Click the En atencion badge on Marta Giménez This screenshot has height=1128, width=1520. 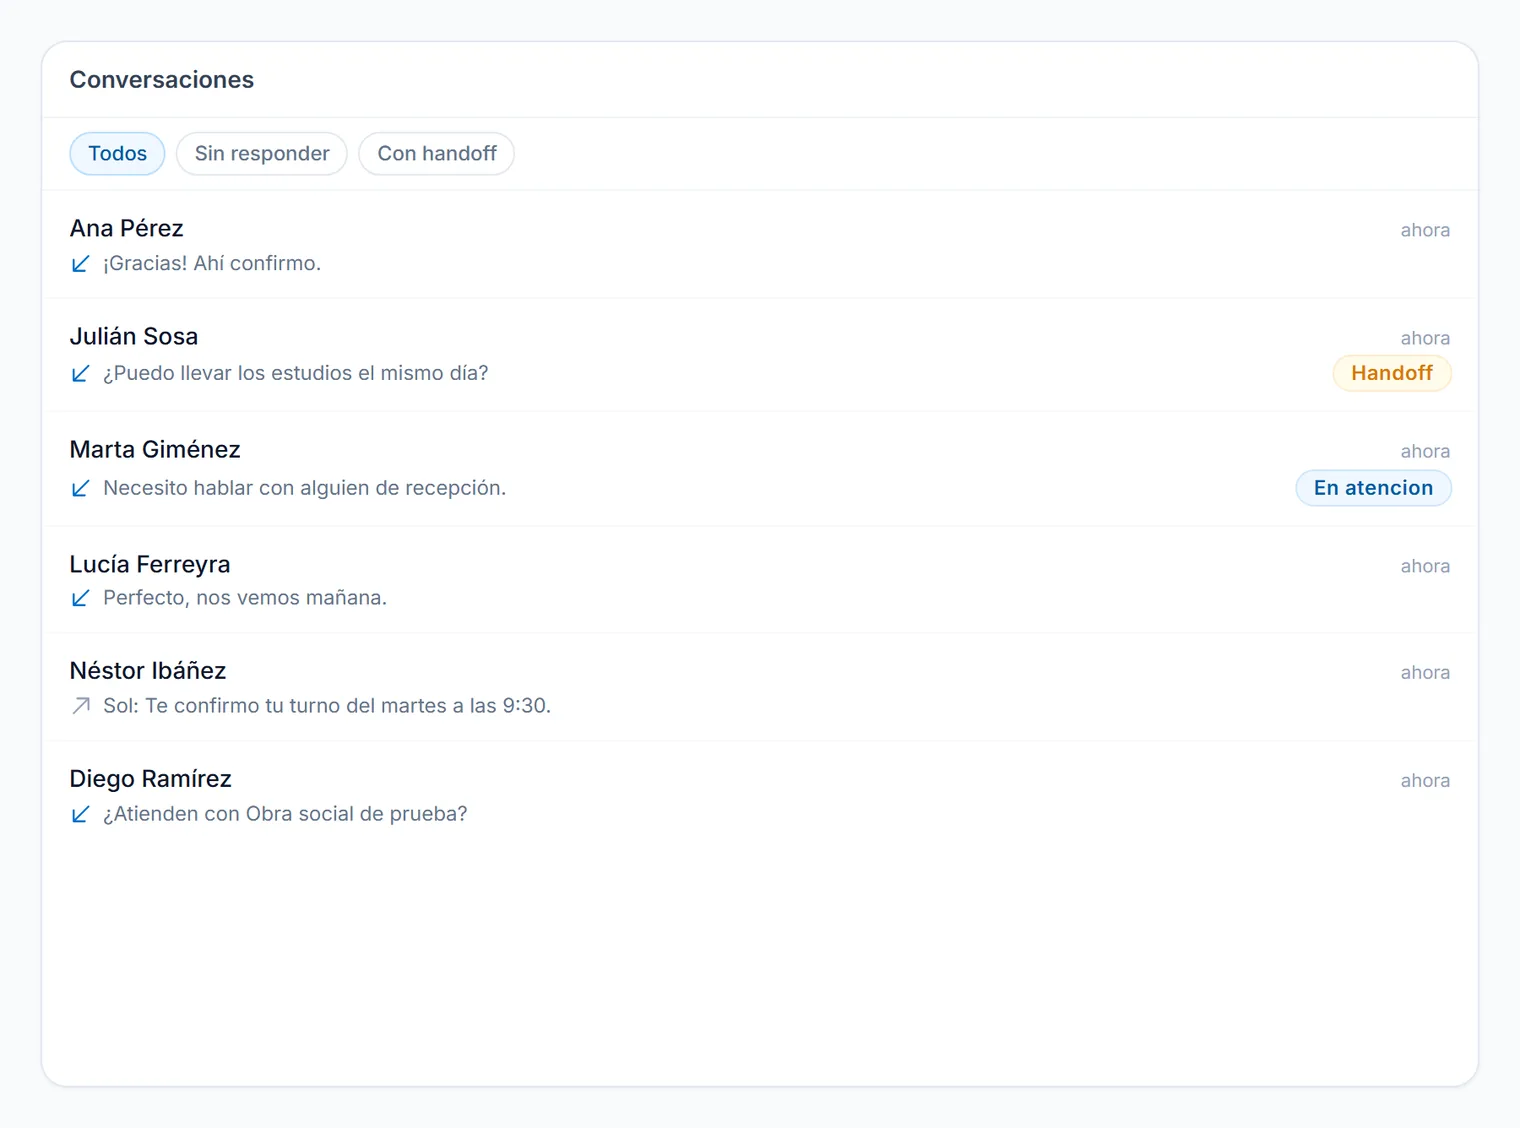pyautogui.click(x=1374, y=488)
